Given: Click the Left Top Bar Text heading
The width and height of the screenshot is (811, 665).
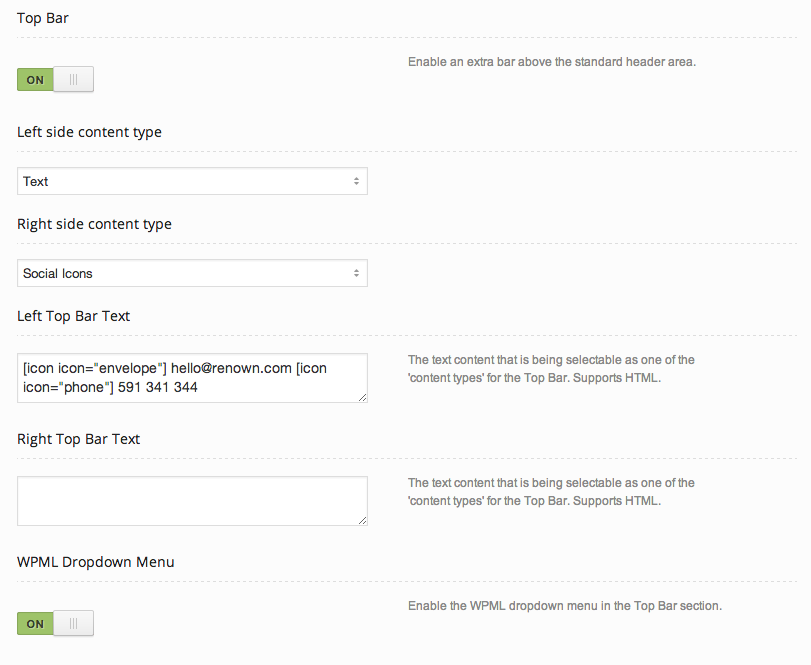Looking at the screenshot, I should [74, 316].
